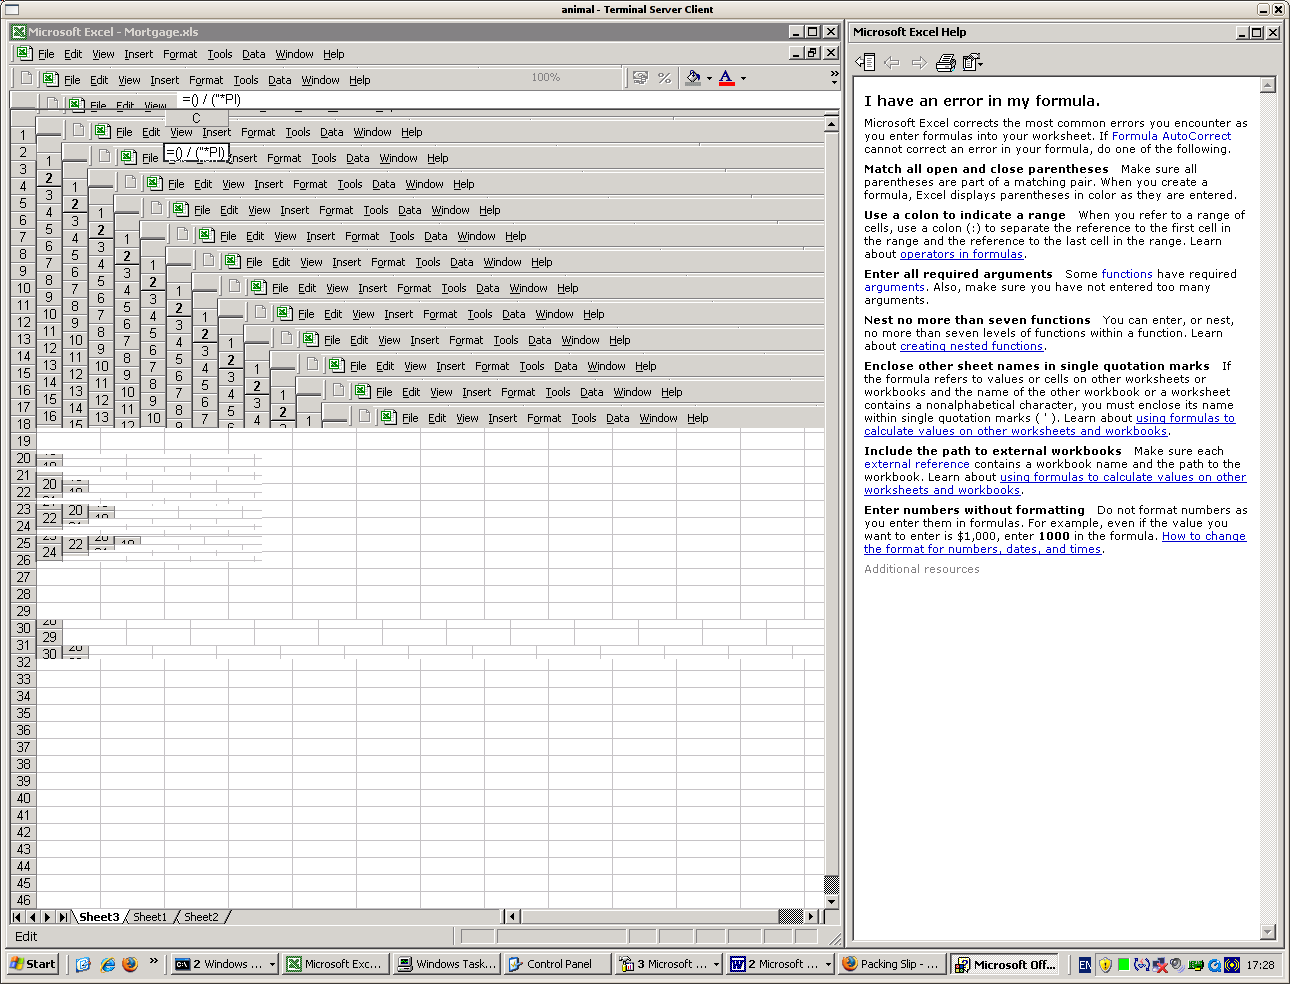
Task: Open the '2 Microsoft' Word taskbar group
Action: pyautogui.click(x=781, y=964)
